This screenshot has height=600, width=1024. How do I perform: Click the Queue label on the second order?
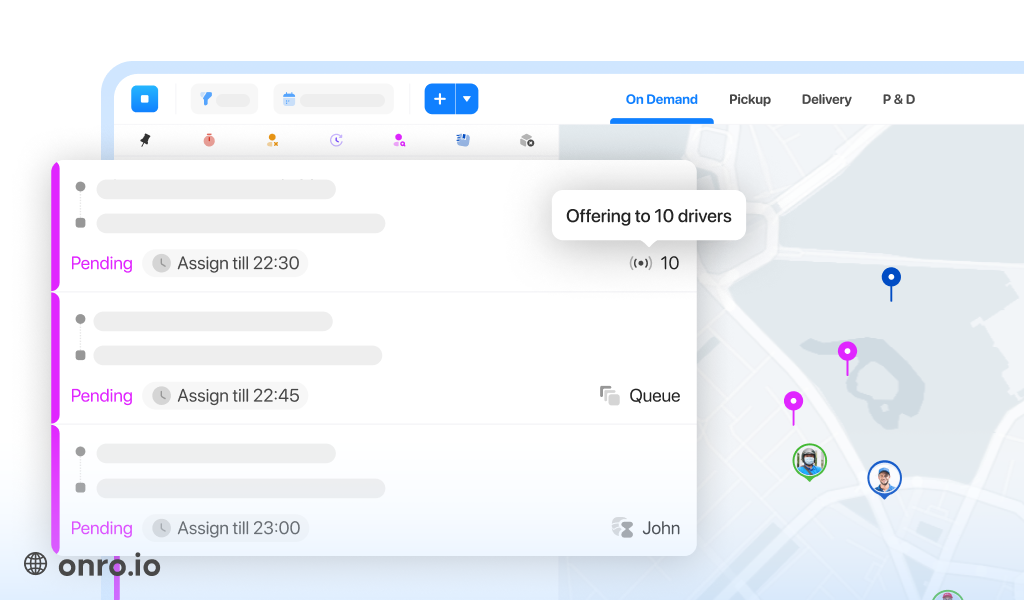[654, 396]
